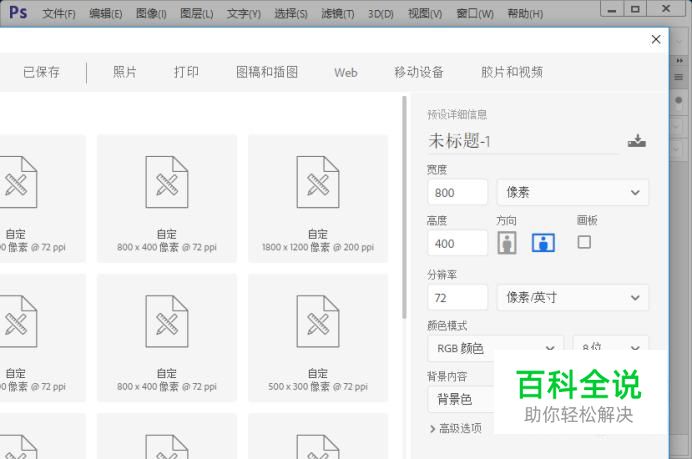Open the 像素 width unit dropdown
This screenshot has height=459, width=692.
tap(573, 192)
